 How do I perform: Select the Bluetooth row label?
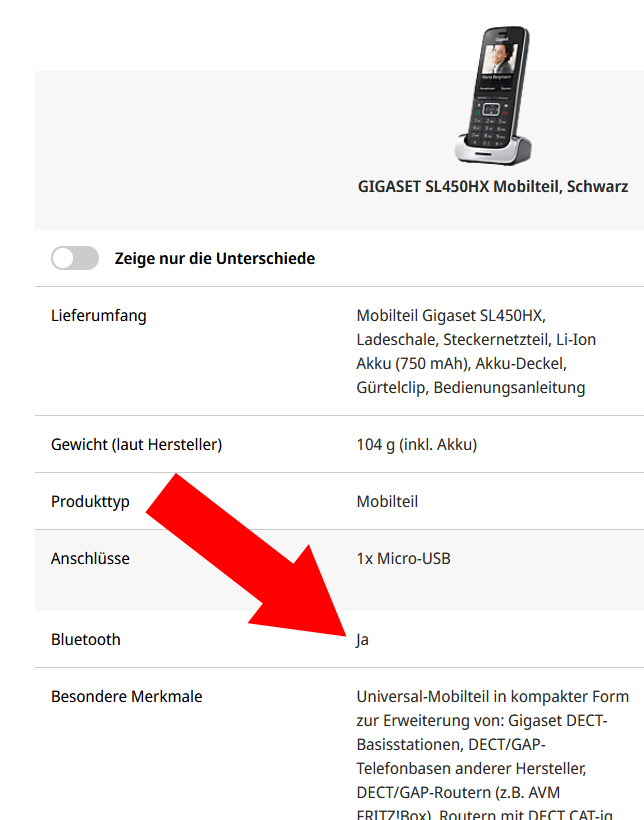[x=86, y=640]
